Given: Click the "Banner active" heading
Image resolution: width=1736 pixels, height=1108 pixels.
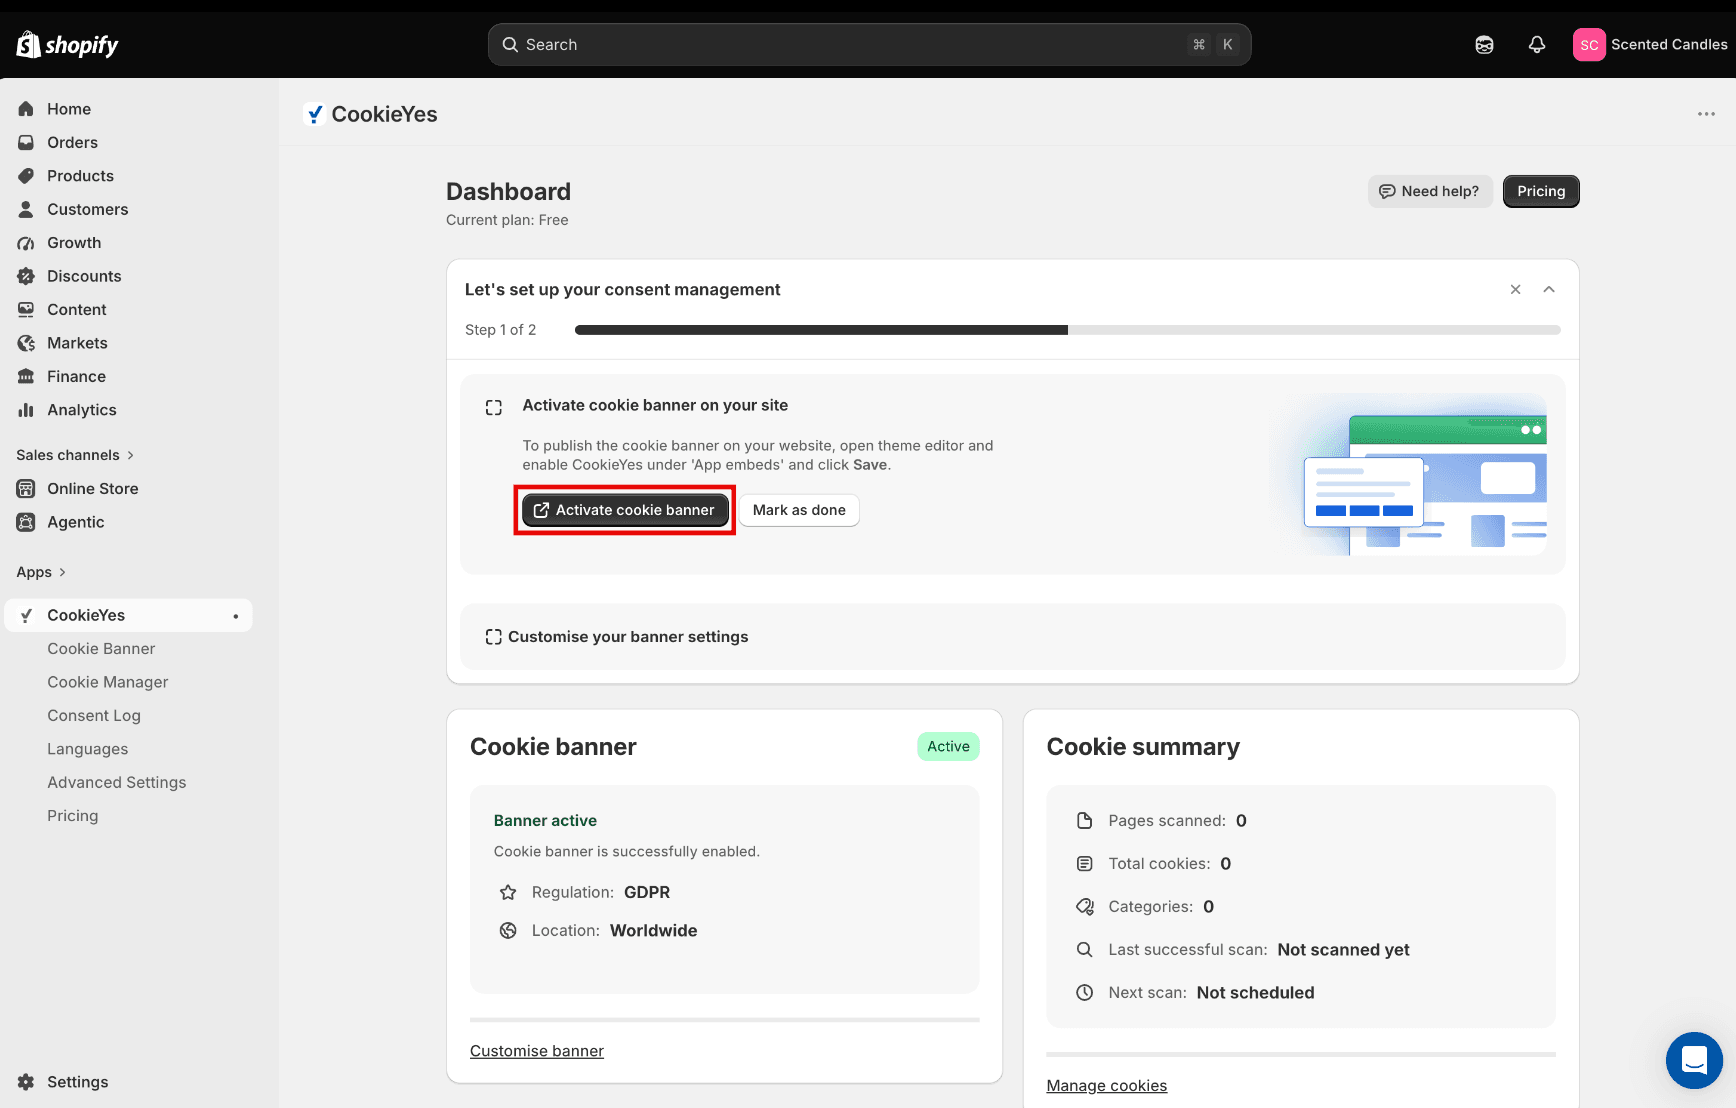Looking at the screenshot, I should (545, 821).
